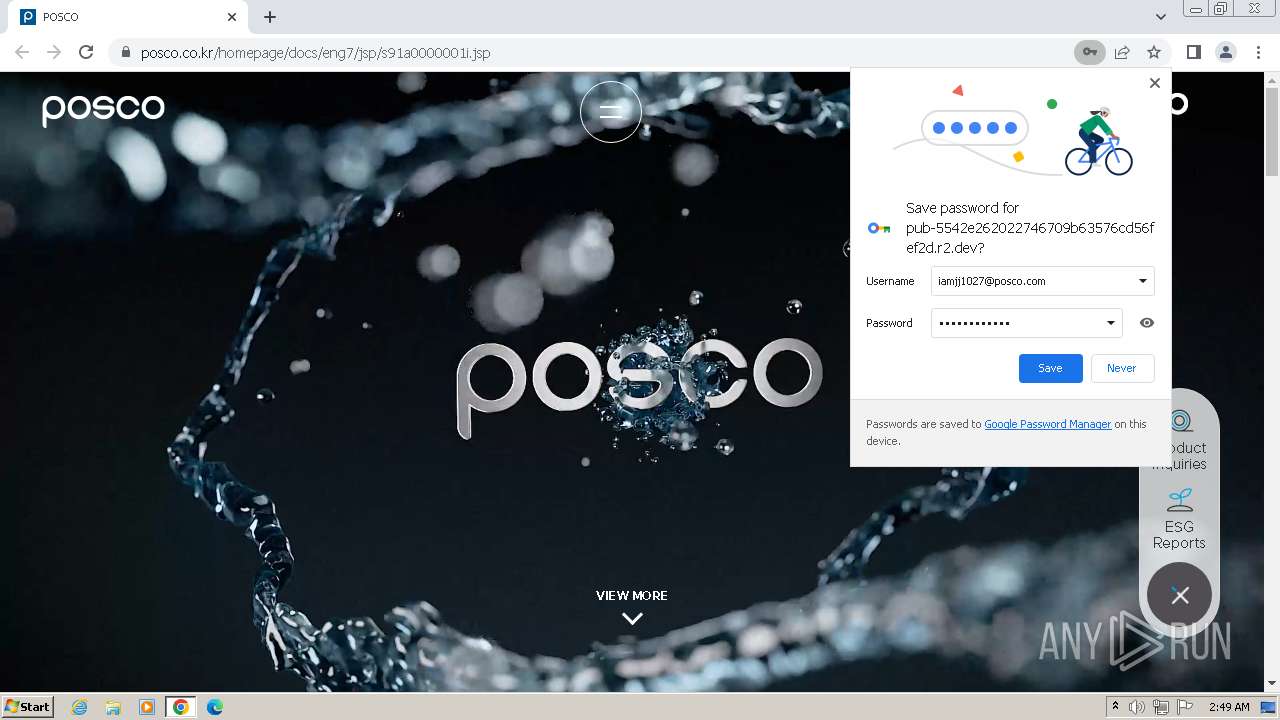1280x720 pixels.
Task: Open network icon in system tray
Action: click(1160, 707)
